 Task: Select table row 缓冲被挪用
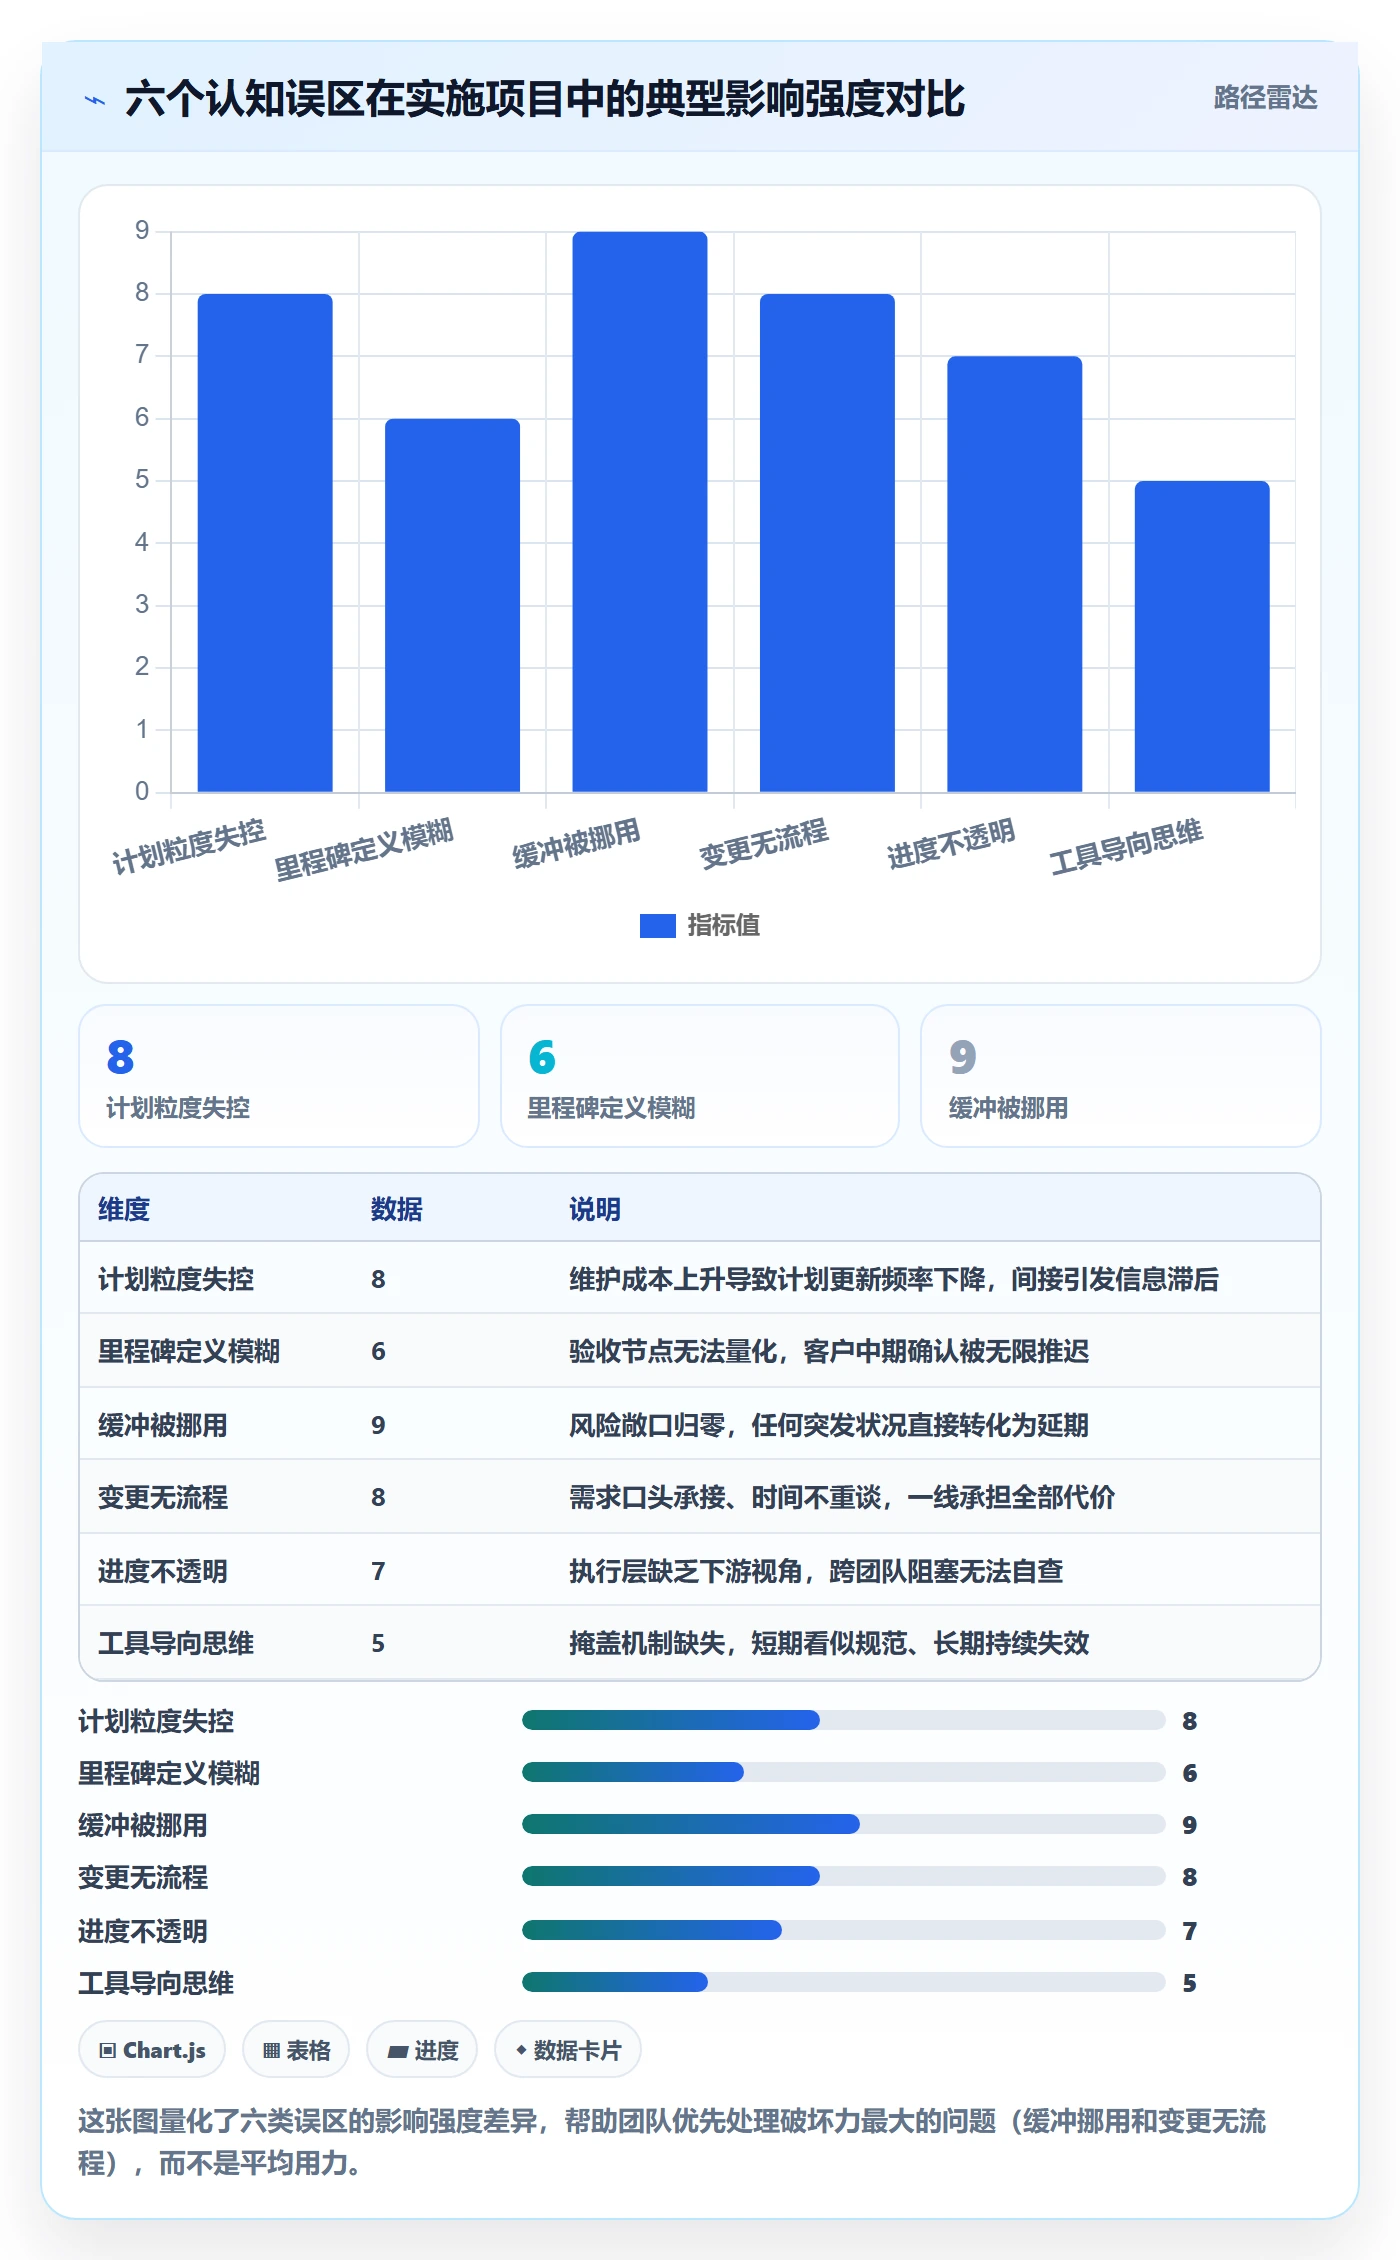point(700,1424)
